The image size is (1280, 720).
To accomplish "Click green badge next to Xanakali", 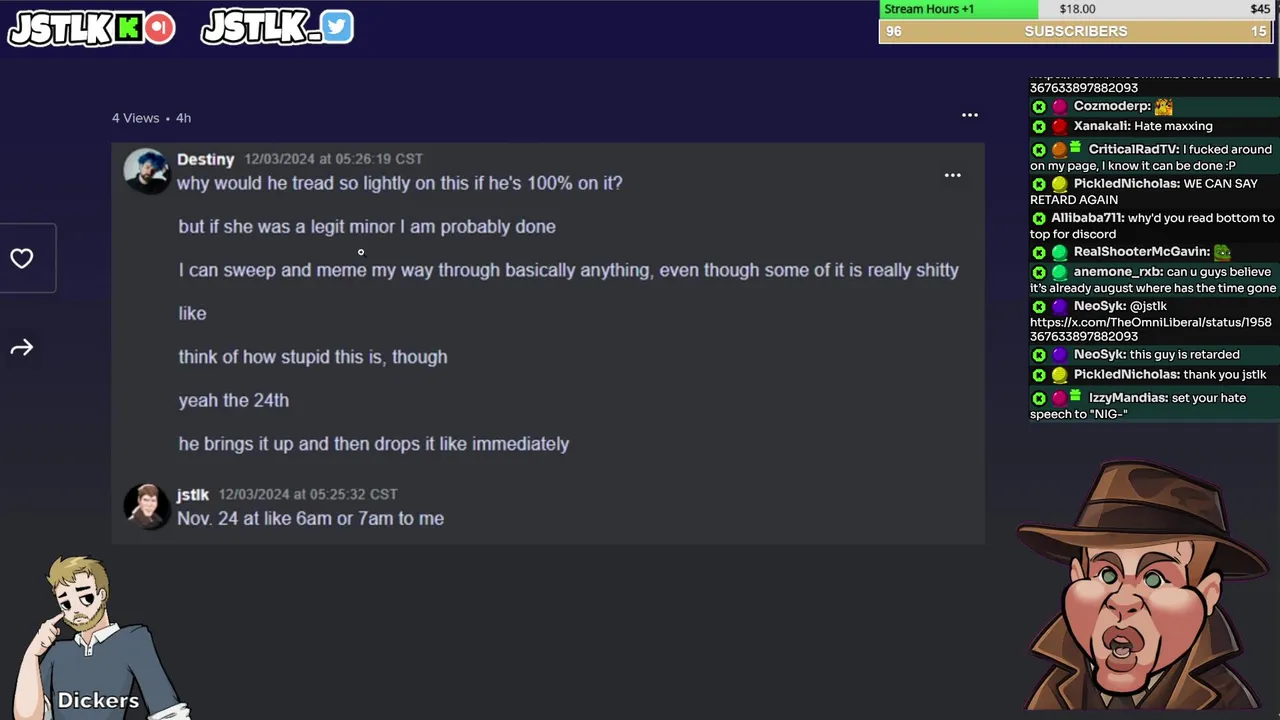I will click(1039, 127).
